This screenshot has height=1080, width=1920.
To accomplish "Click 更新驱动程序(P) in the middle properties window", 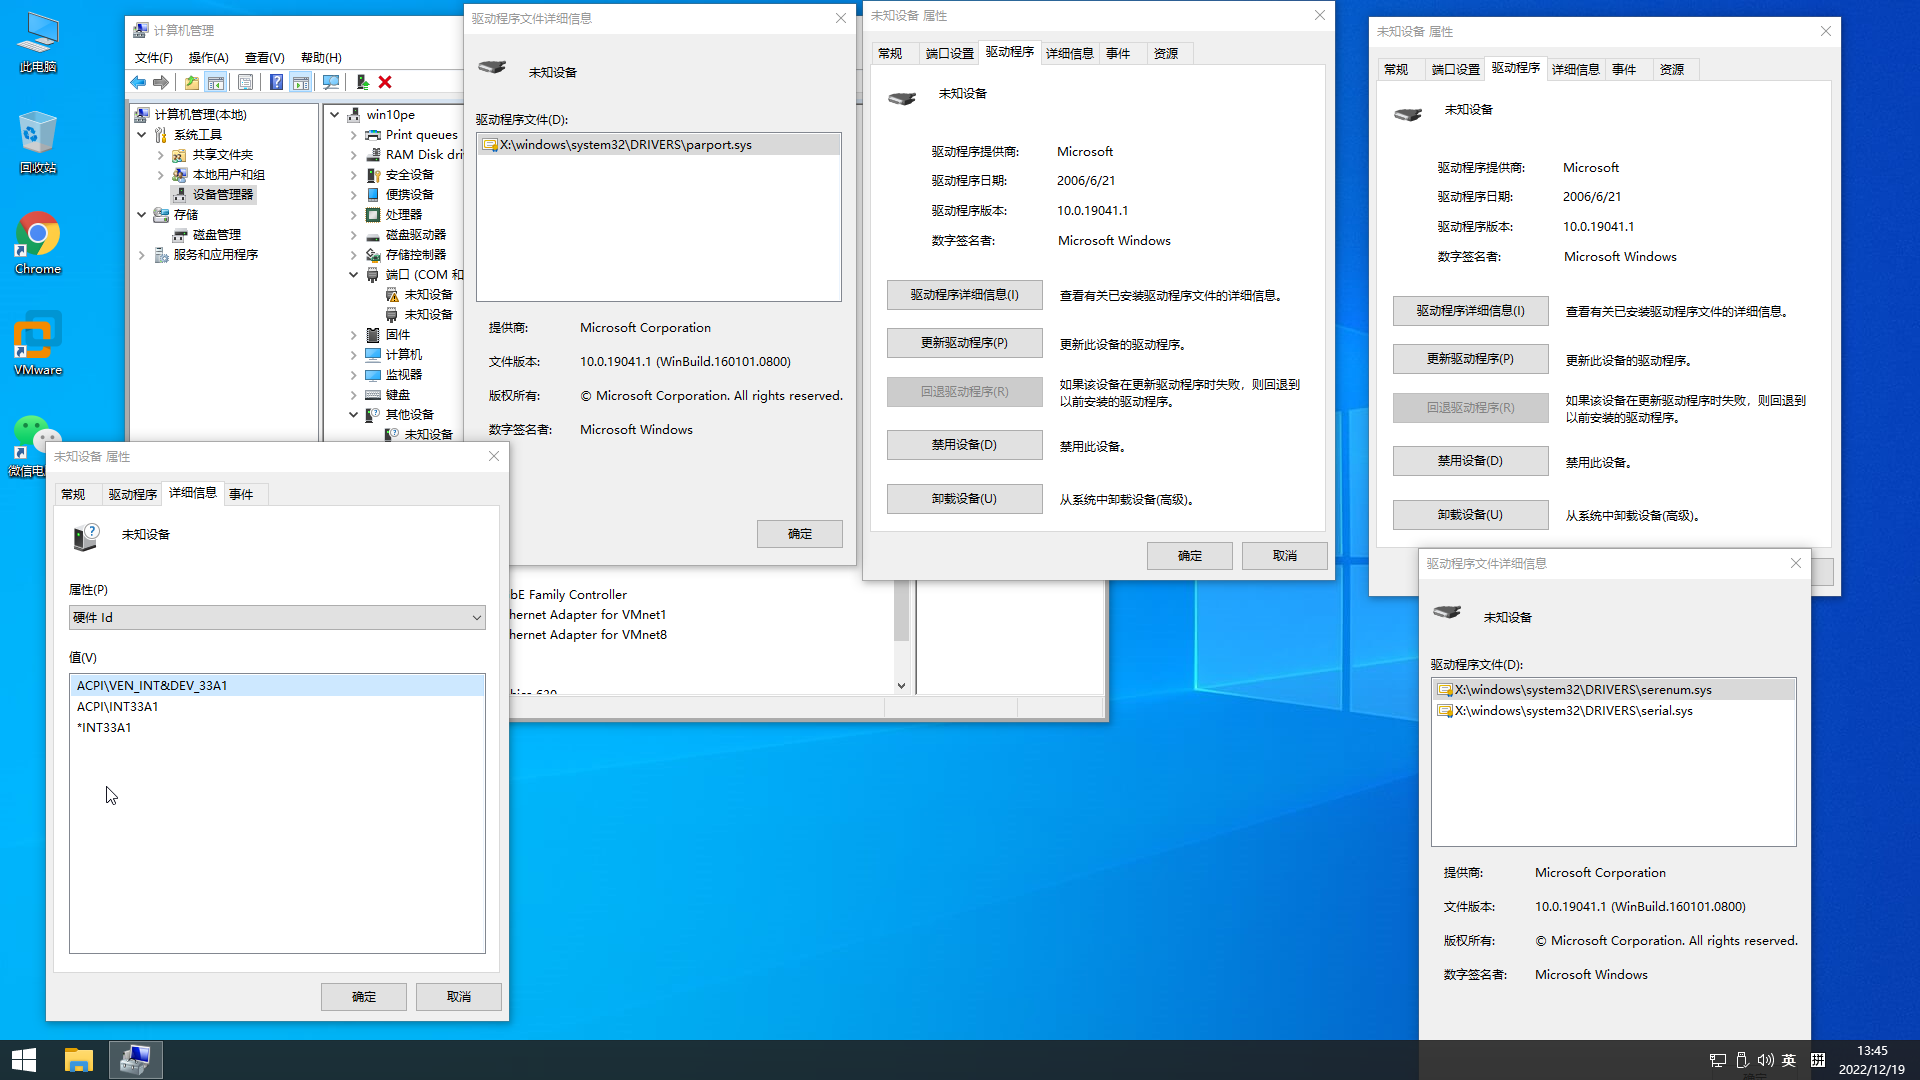I will coord(964,343).
